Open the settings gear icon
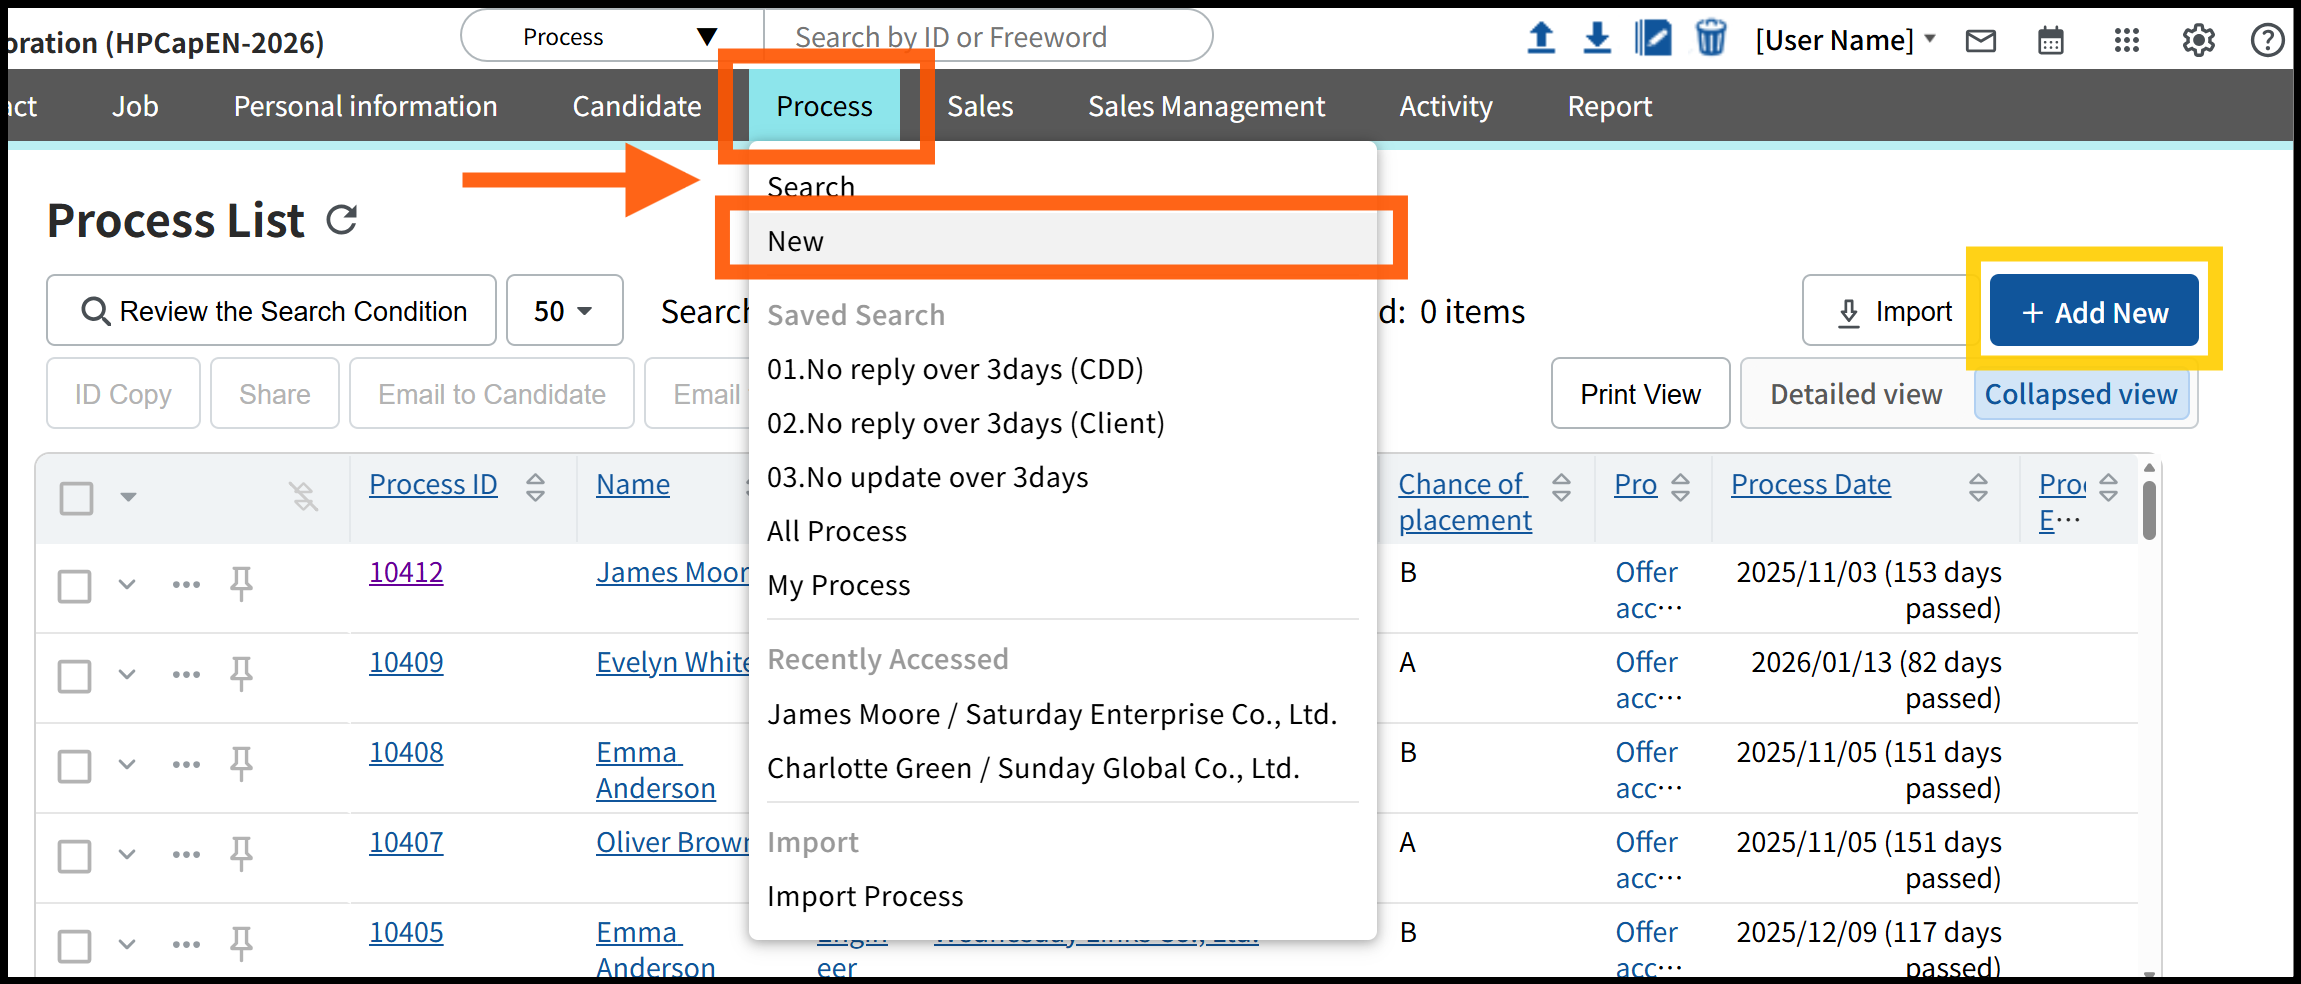This screenshot has height=984, width=2301. 2198,40
